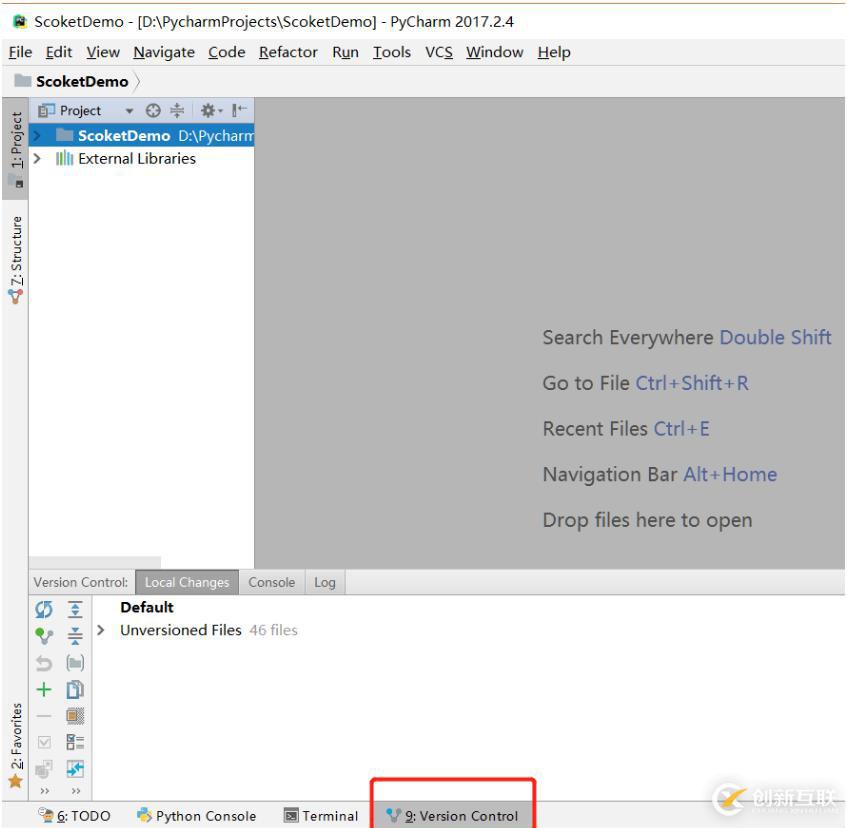Click the Project panel horizontal scrollbar
847x828 pixels.
click(95, 562)
